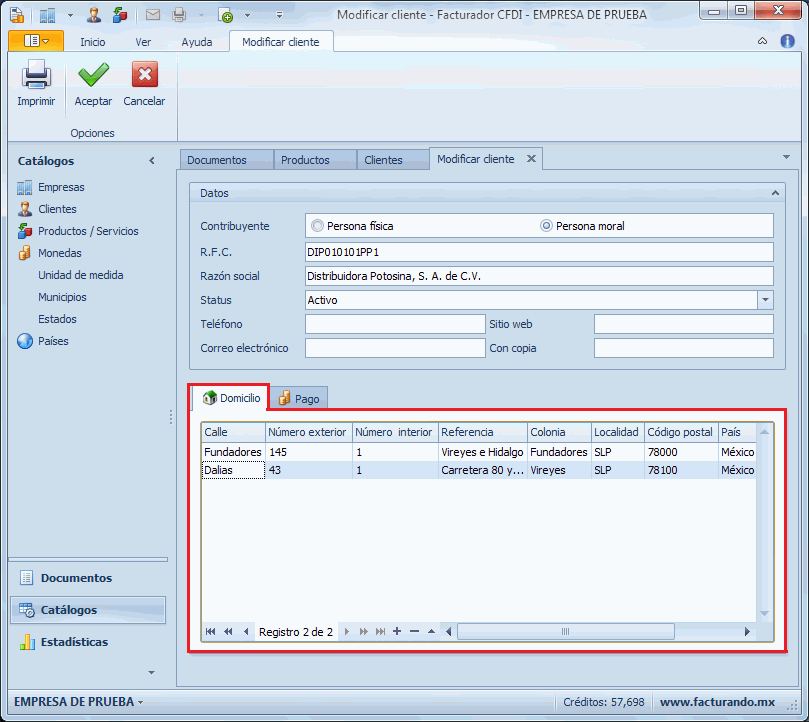Viewport: 809px width, 722px height.
Task: Open the Ayuda ribbon tab
Action: coord(196,42)
